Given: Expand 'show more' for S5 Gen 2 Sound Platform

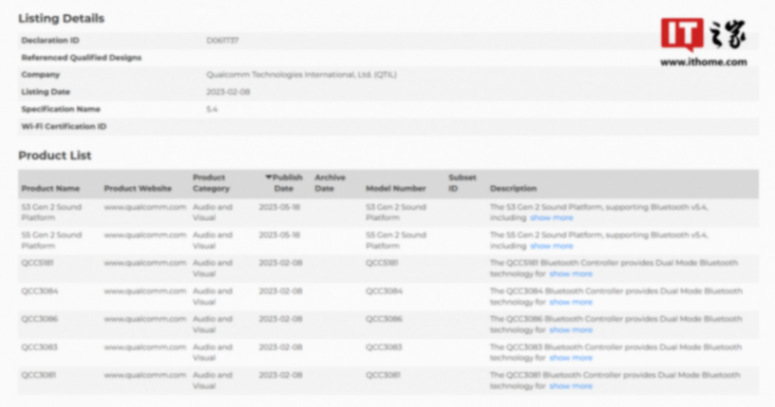Looking at the screenshot, I should point(552,246).
